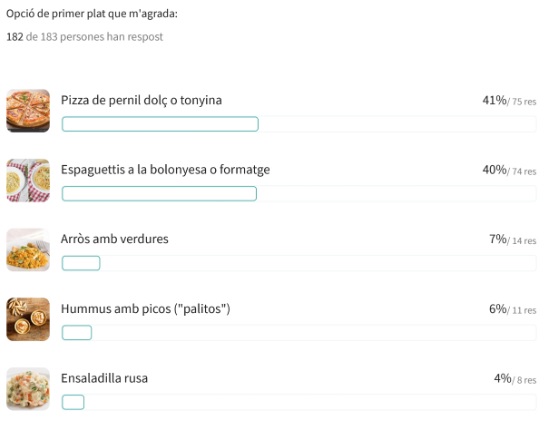
Task: Click the Arròs amb verdures progress bar
Action: [299, 263]
